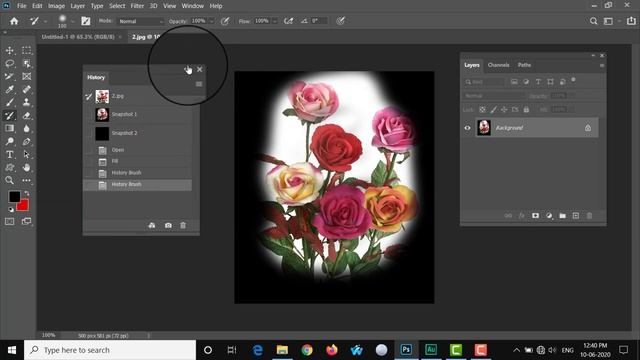640x360 pixels.
Task: Create new group folder icon in Layers
Action: coord(562,216)
